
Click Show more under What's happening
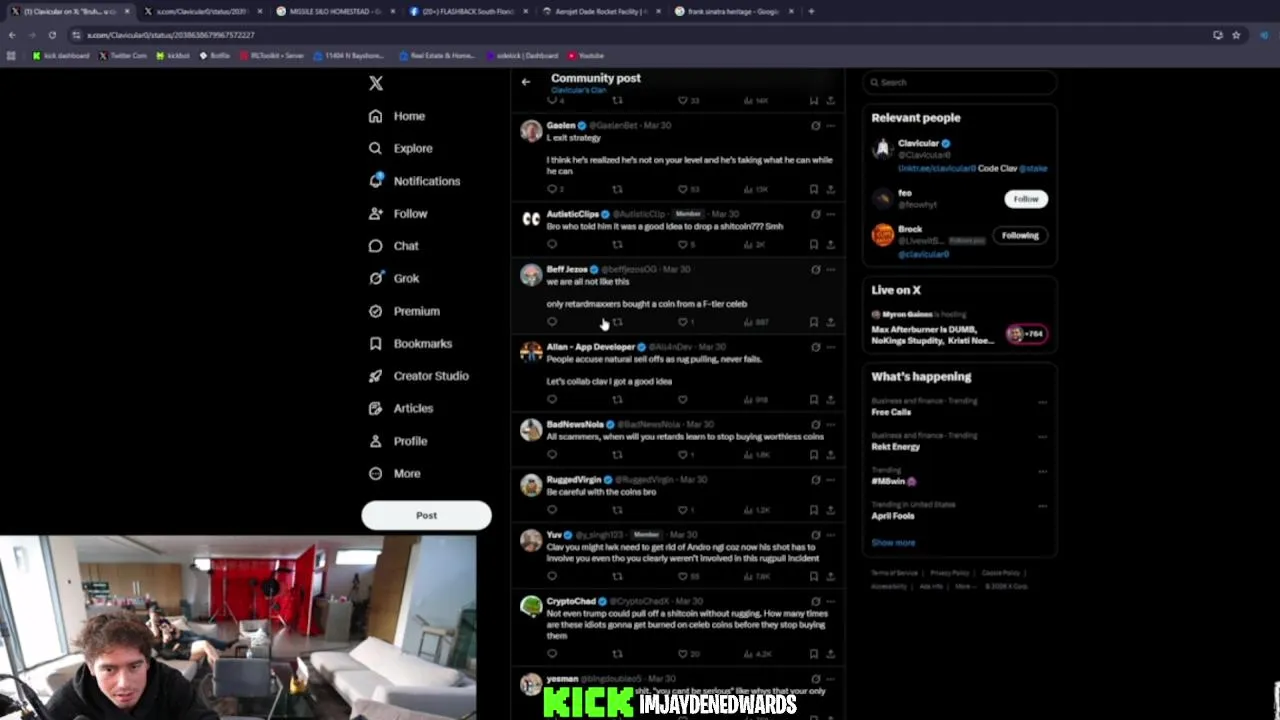pyautogui.click(x=893, y=543)
